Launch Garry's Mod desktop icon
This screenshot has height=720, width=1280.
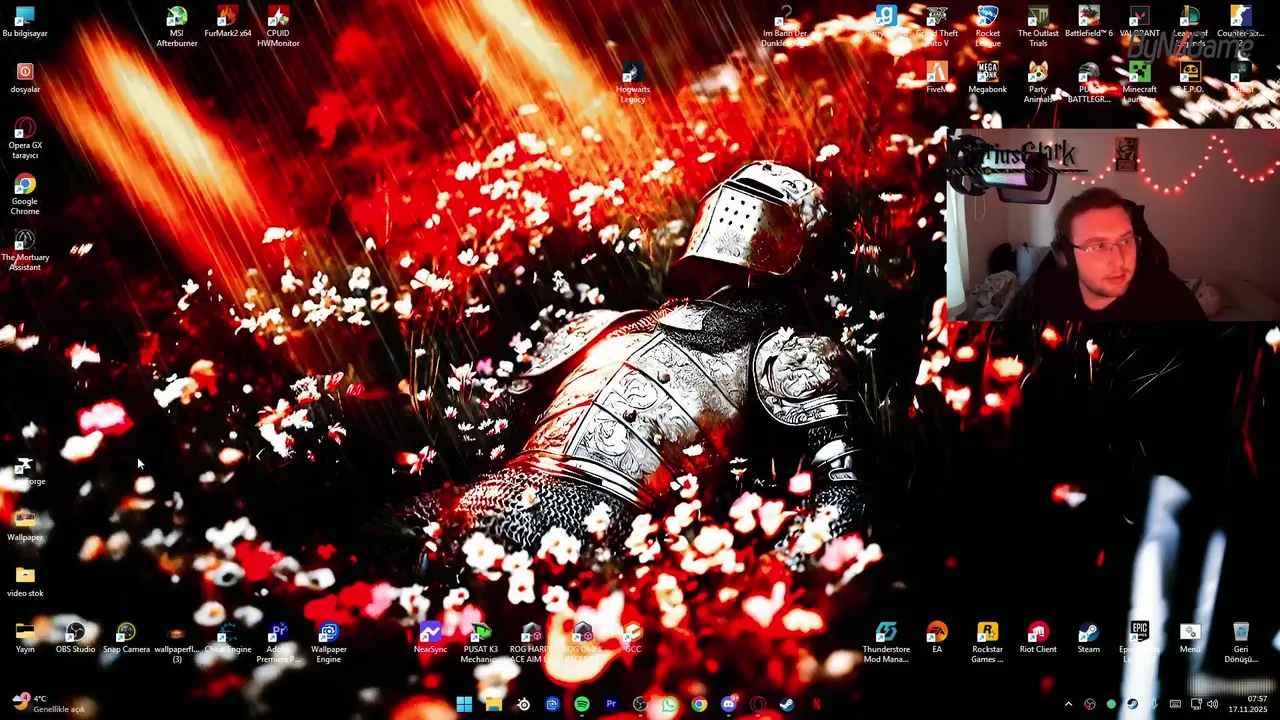[x=886, y=22]
